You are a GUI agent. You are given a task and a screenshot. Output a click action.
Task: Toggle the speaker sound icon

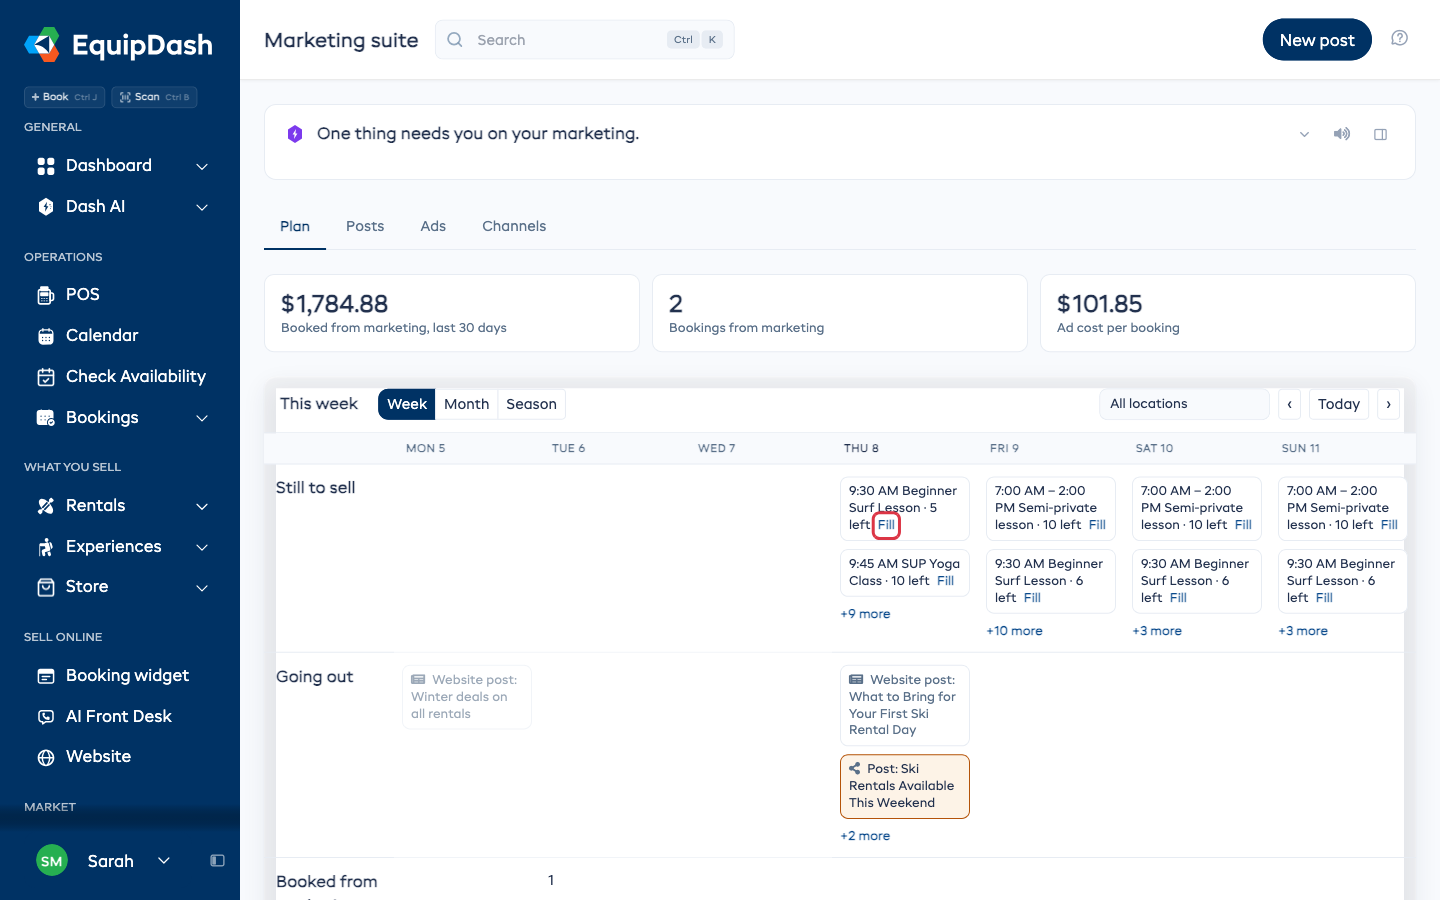tap(1342, 134)
